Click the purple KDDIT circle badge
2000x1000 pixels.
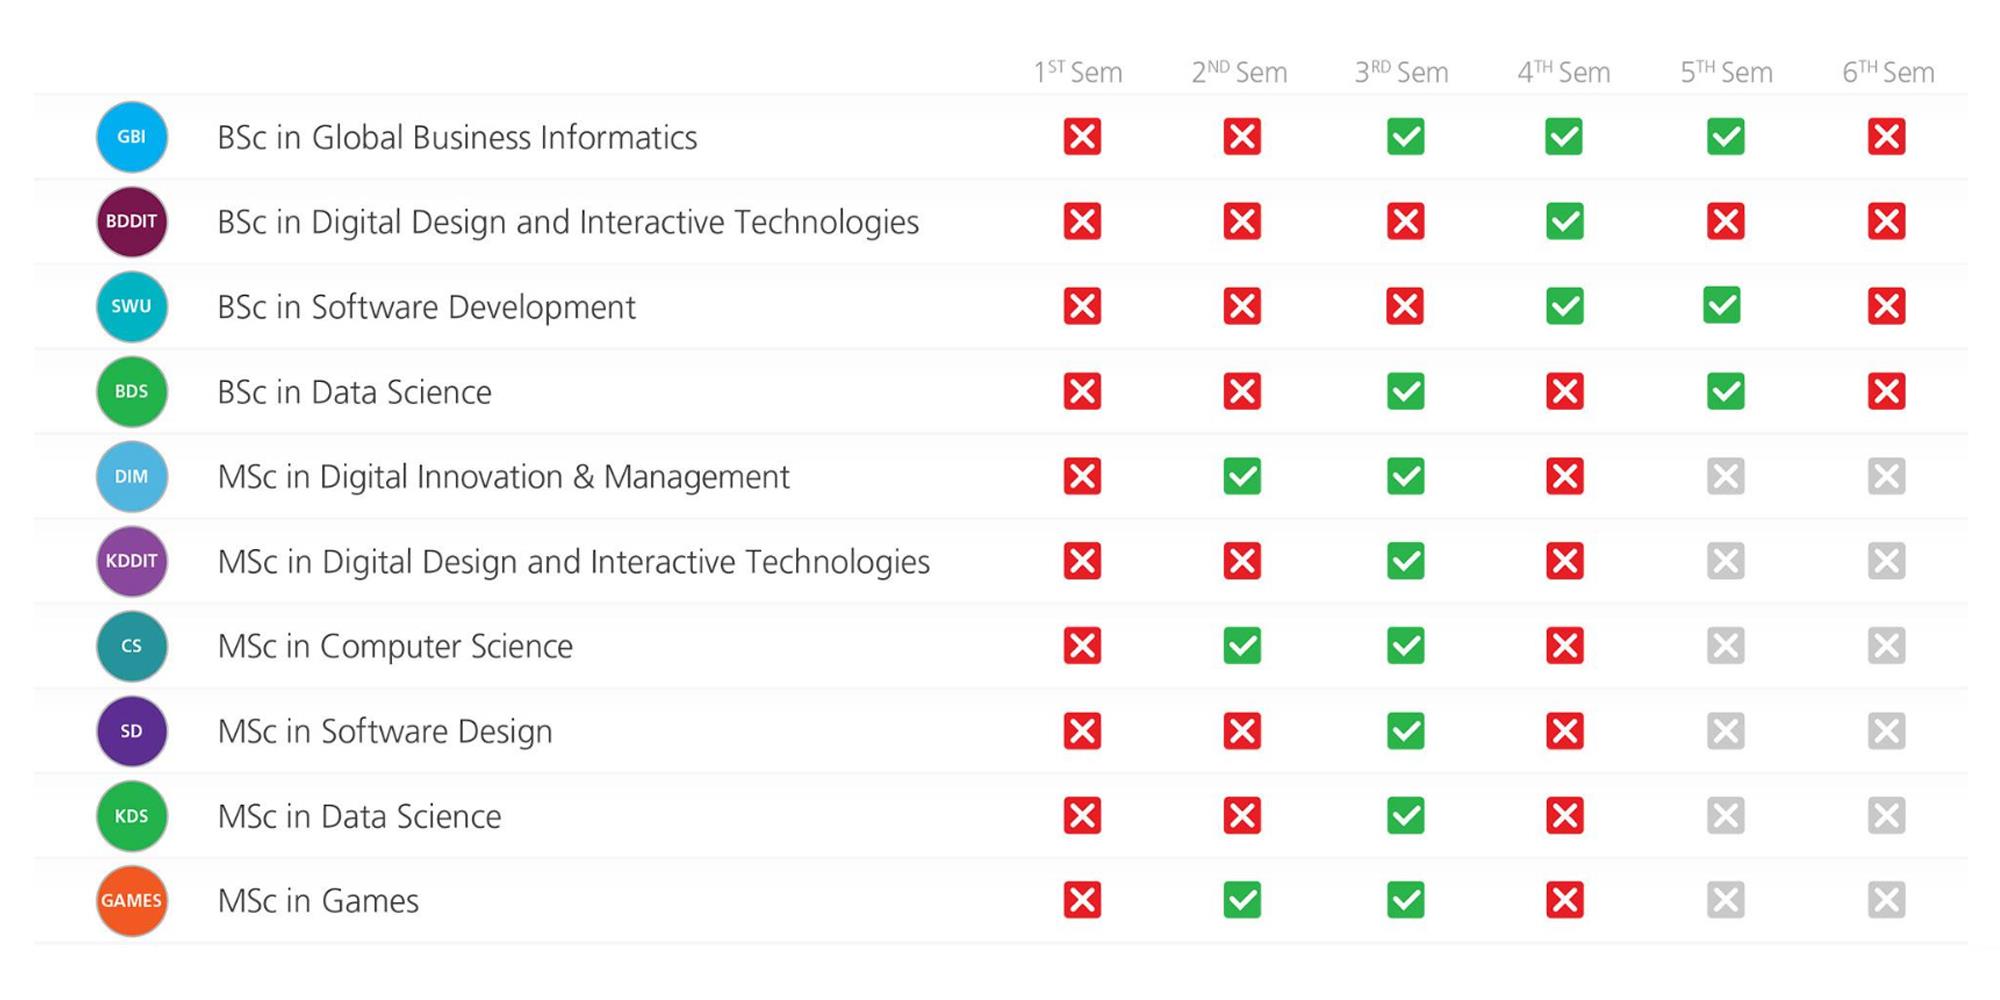tap(131, 561)
